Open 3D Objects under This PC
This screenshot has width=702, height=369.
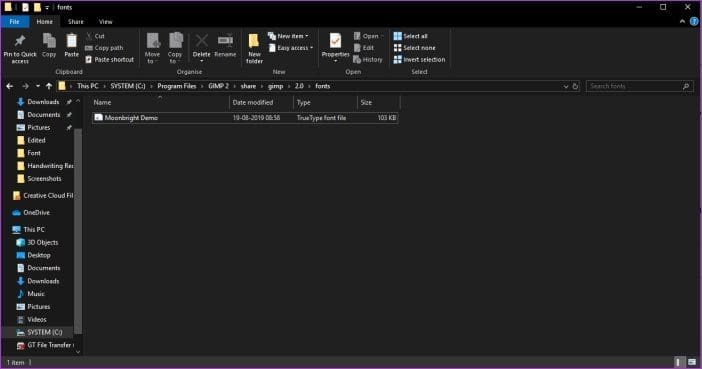tap(43, 242)
